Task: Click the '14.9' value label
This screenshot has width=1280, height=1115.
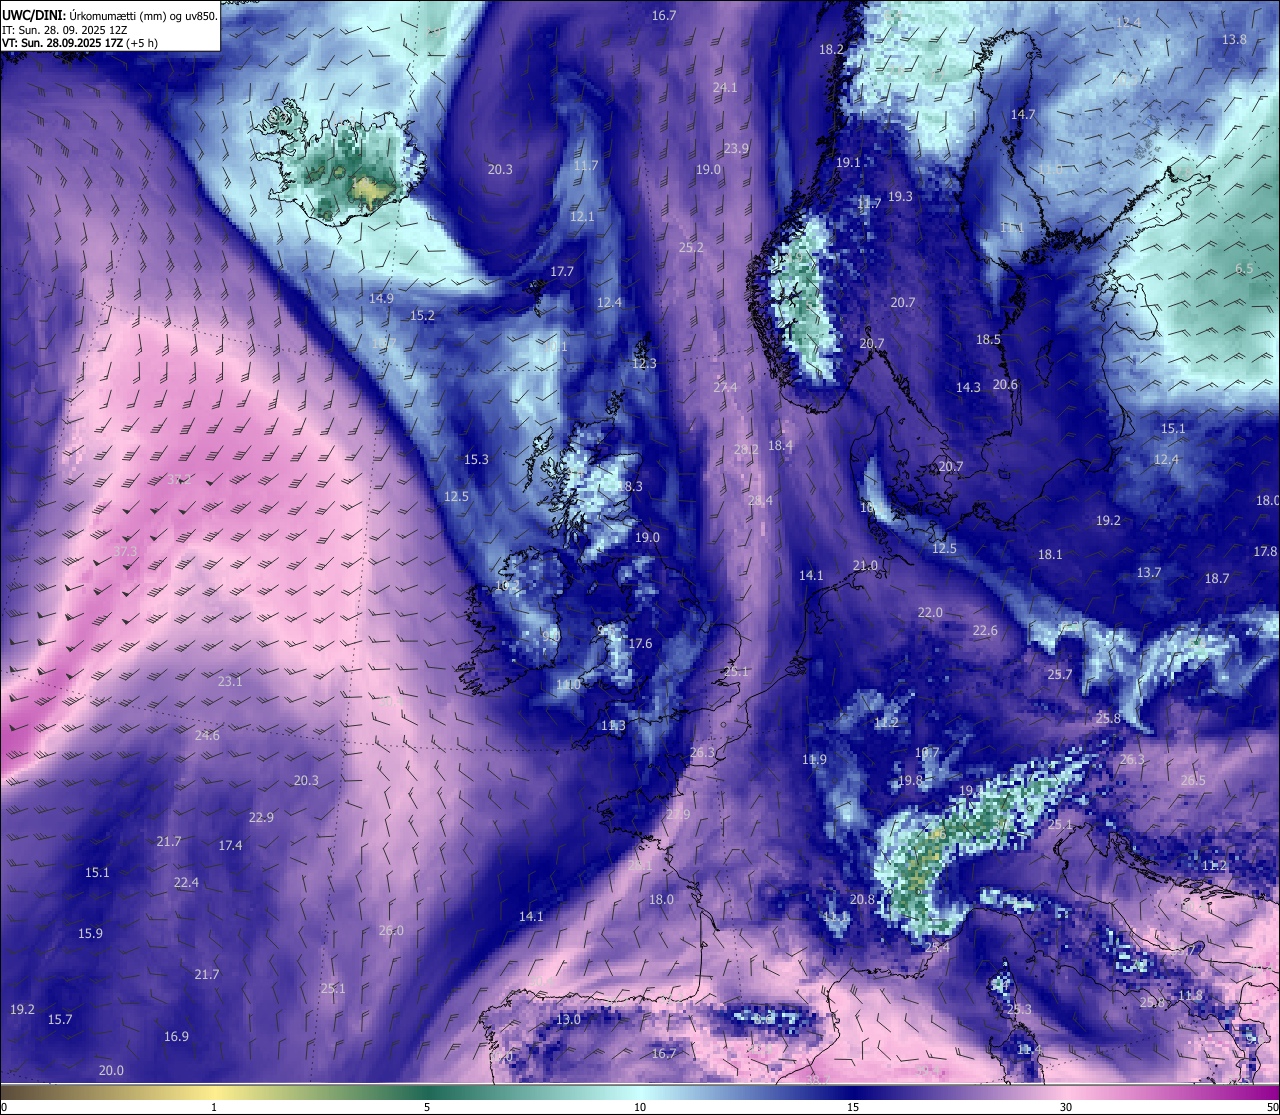Action: pyautogui.click(x=381, y=298)
